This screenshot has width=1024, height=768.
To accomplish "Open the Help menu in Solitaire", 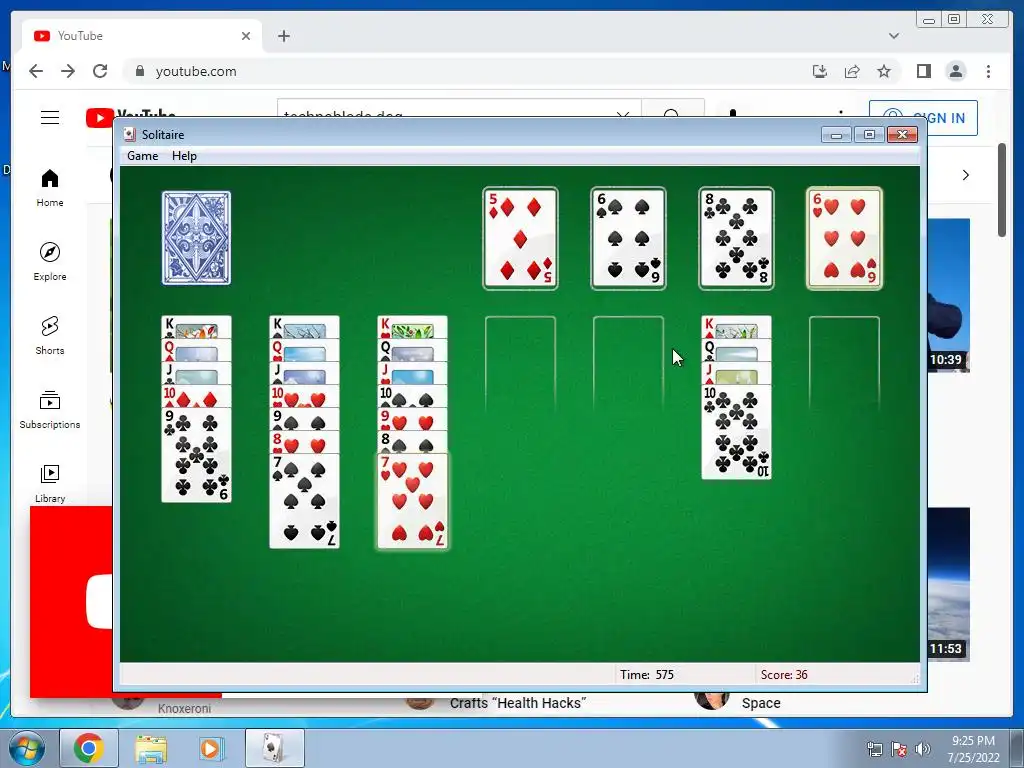I will click(184, 156).
